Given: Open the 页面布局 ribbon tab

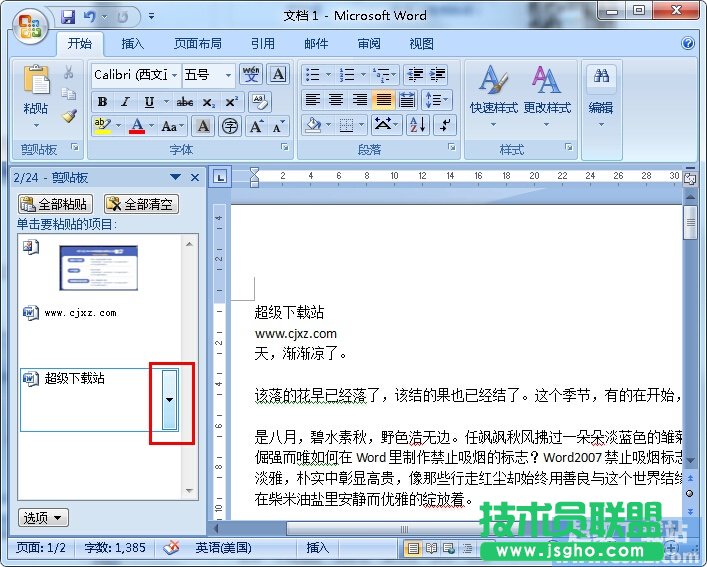Looking at the screenshot, I should pyautogui.click(x=198, y=44).
